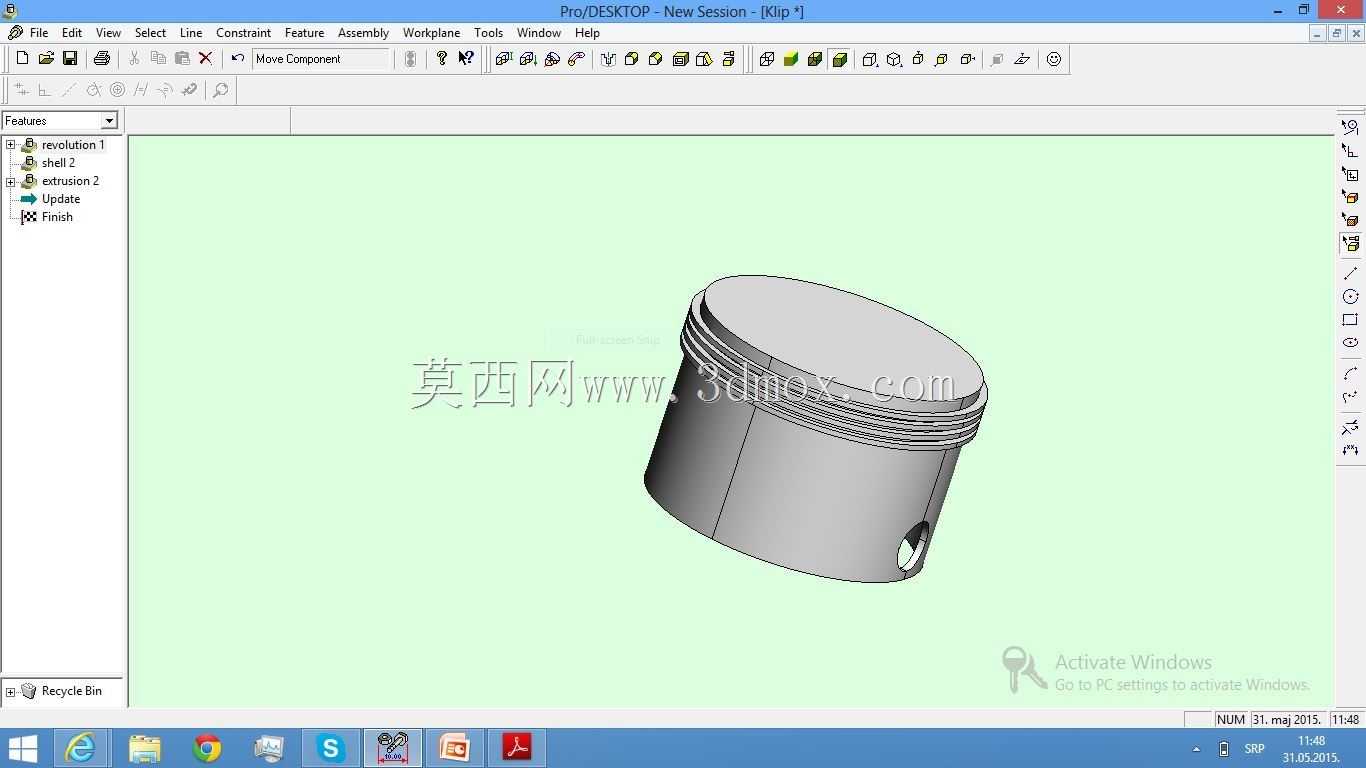The image size is (1366, 768).
Task: Select the Round Edges tool icon
Action: (632, 59)
